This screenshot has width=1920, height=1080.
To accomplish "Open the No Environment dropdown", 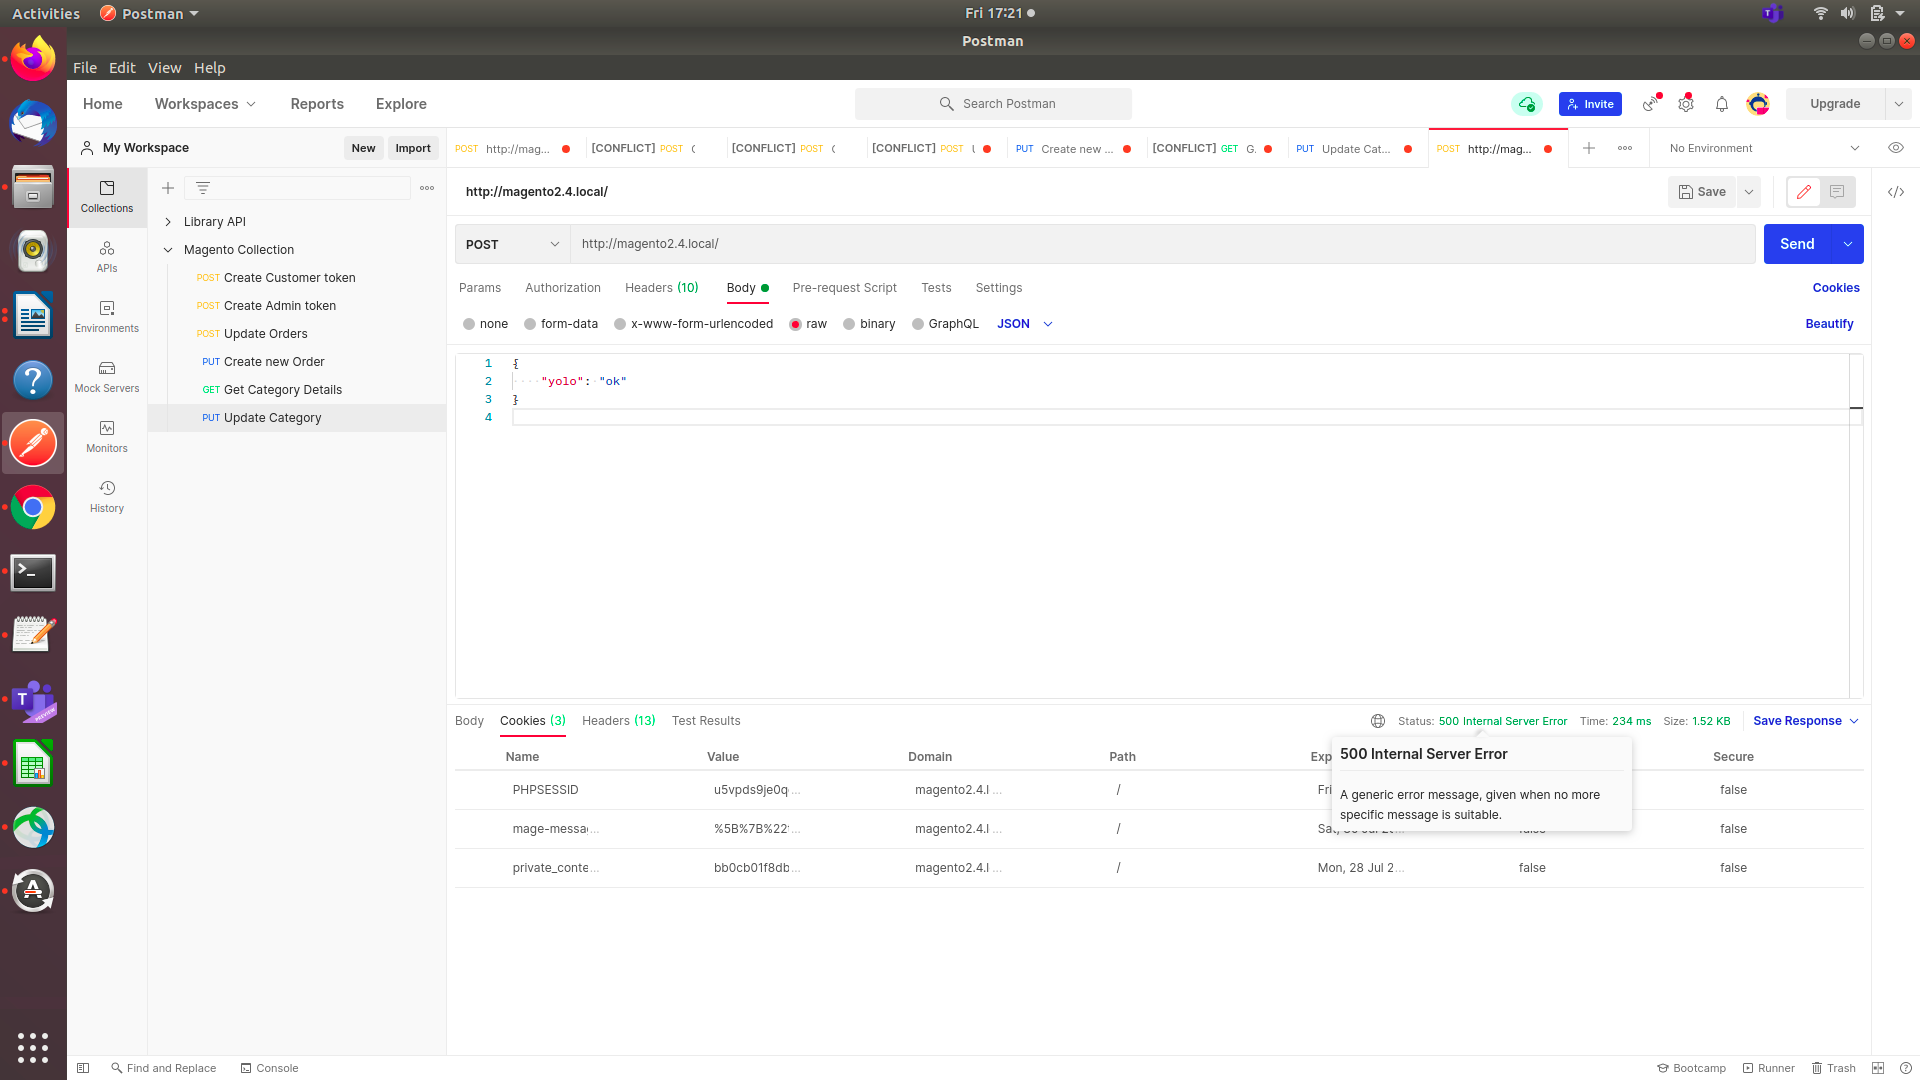I will click(1764, 148).
